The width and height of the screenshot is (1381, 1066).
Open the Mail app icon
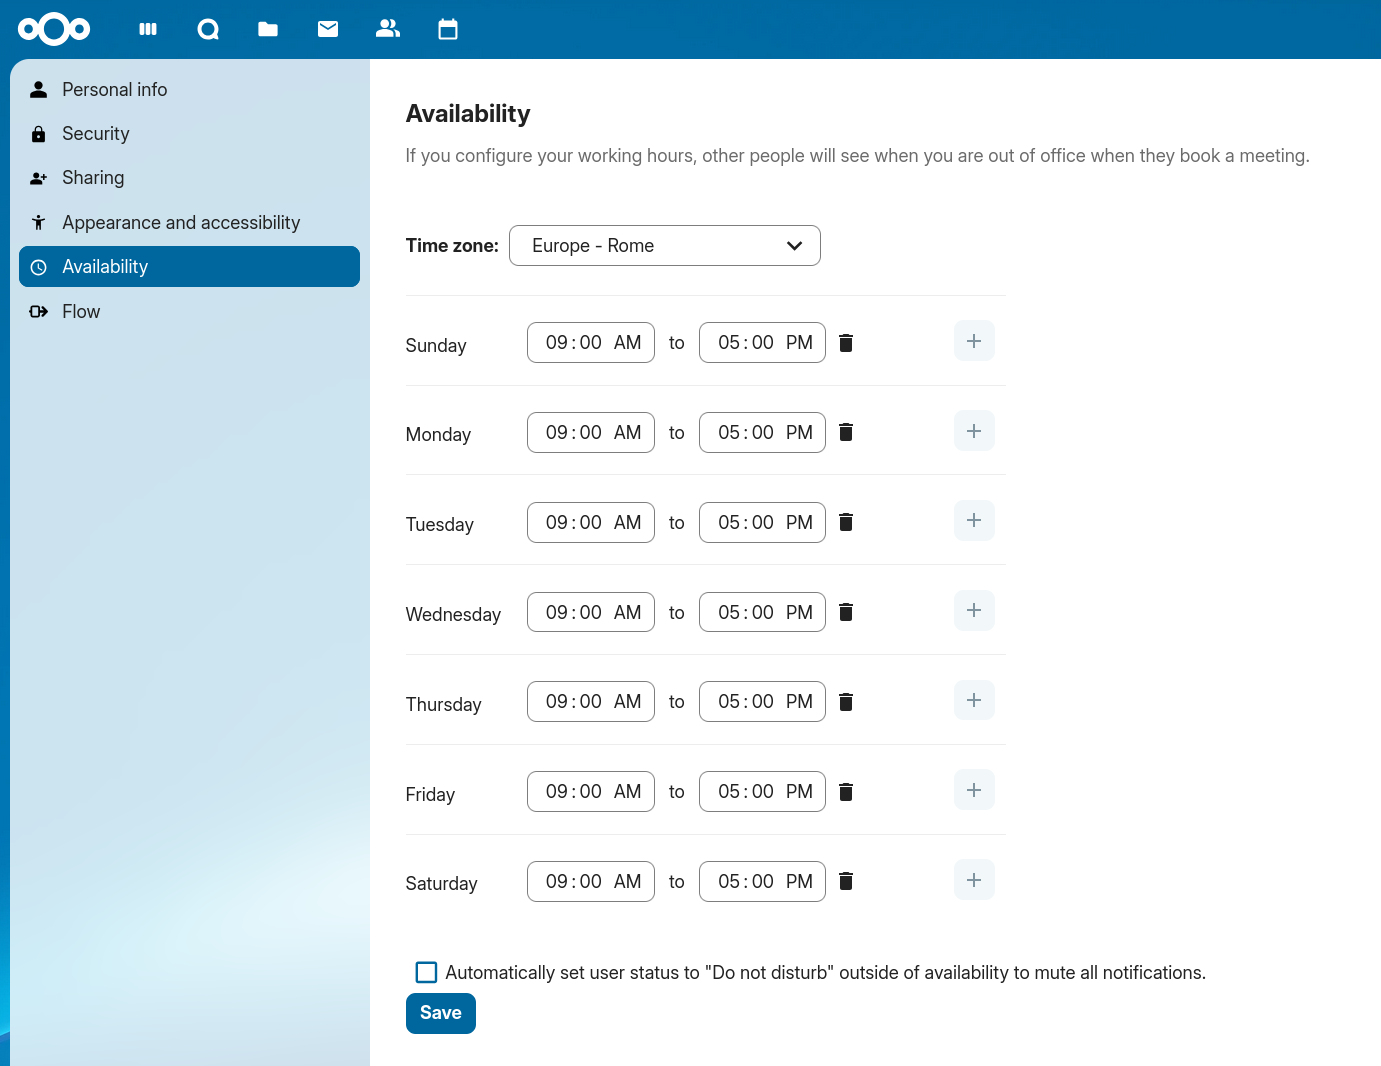[x=328, y=29]
